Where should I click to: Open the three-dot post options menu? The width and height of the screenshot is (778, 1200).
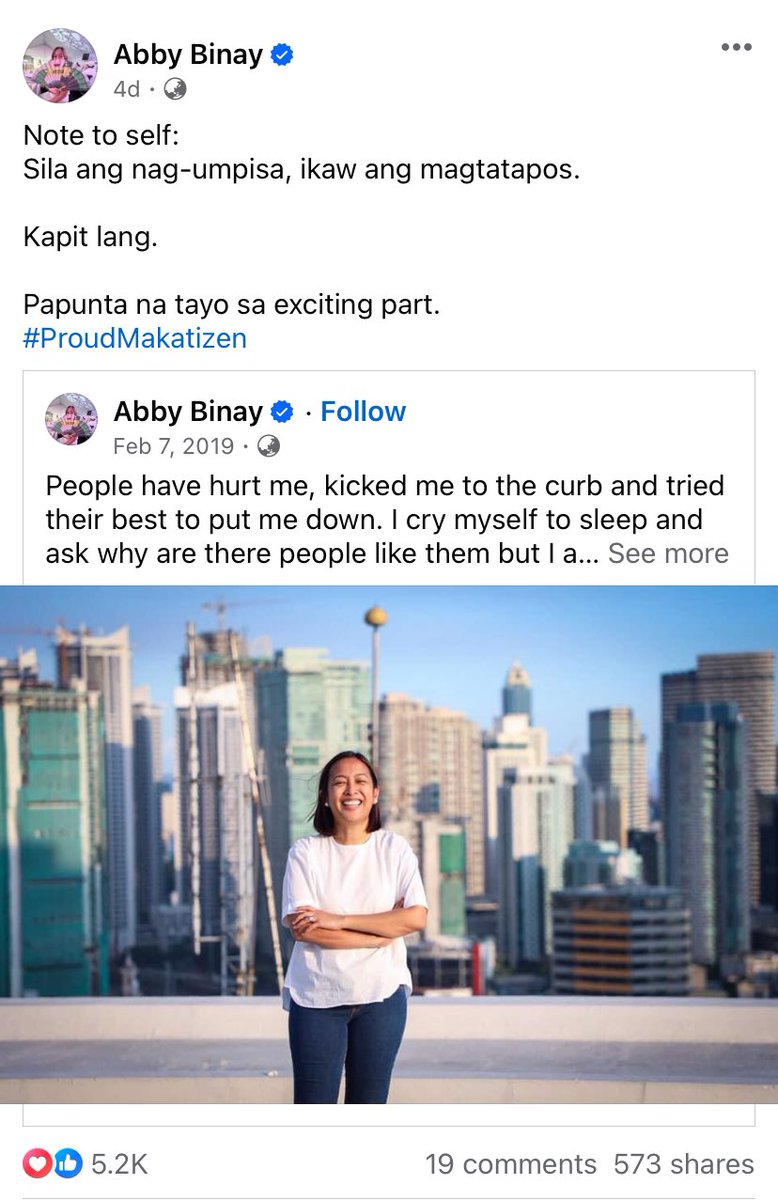coord(736,48)
